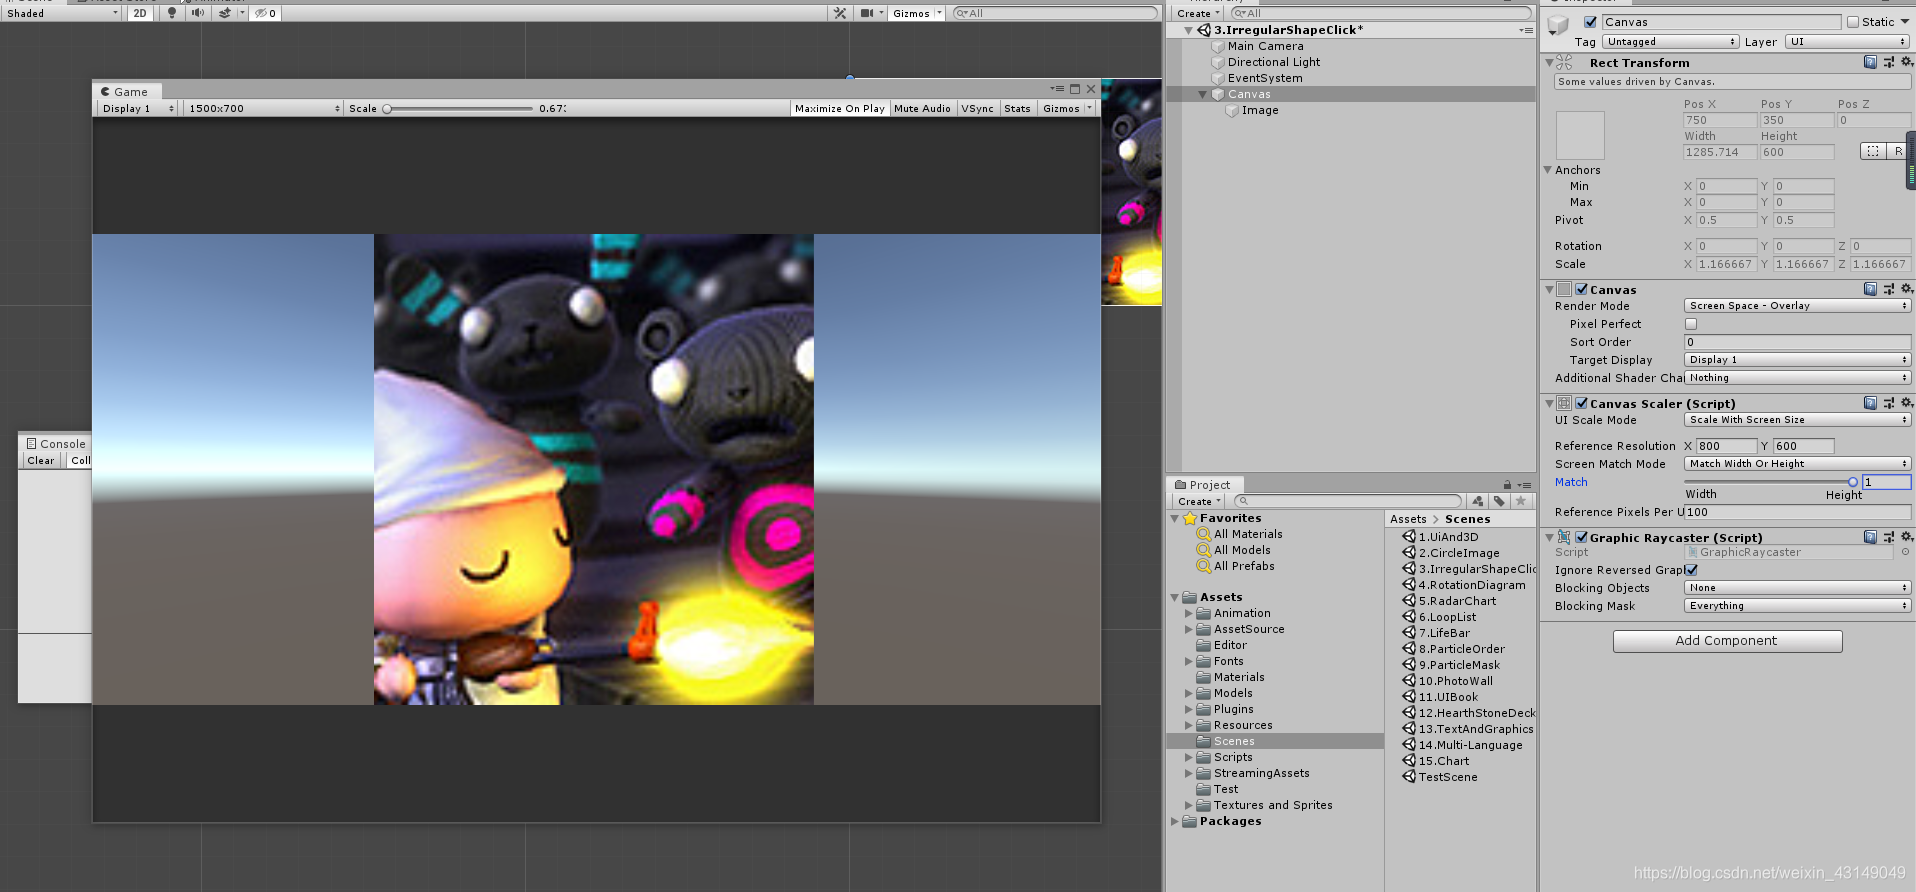
Task: Click search by type icon in Project
Action: 1478,501
